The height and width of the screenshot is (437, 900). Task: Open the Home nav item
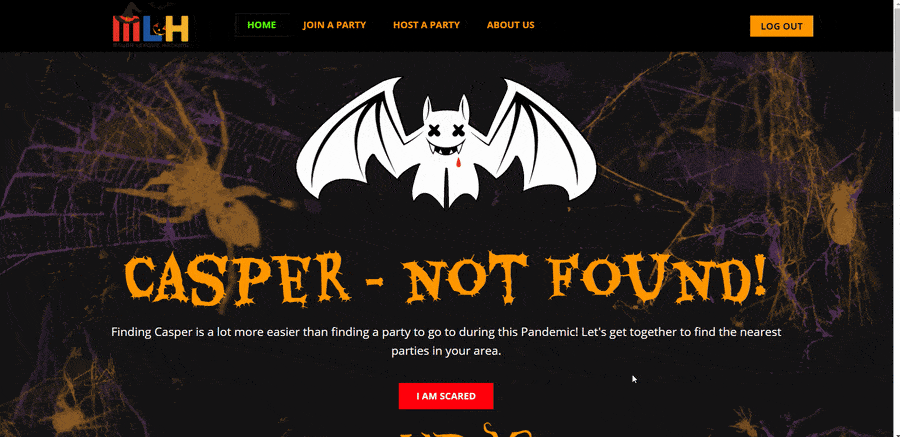coord(262,25)
